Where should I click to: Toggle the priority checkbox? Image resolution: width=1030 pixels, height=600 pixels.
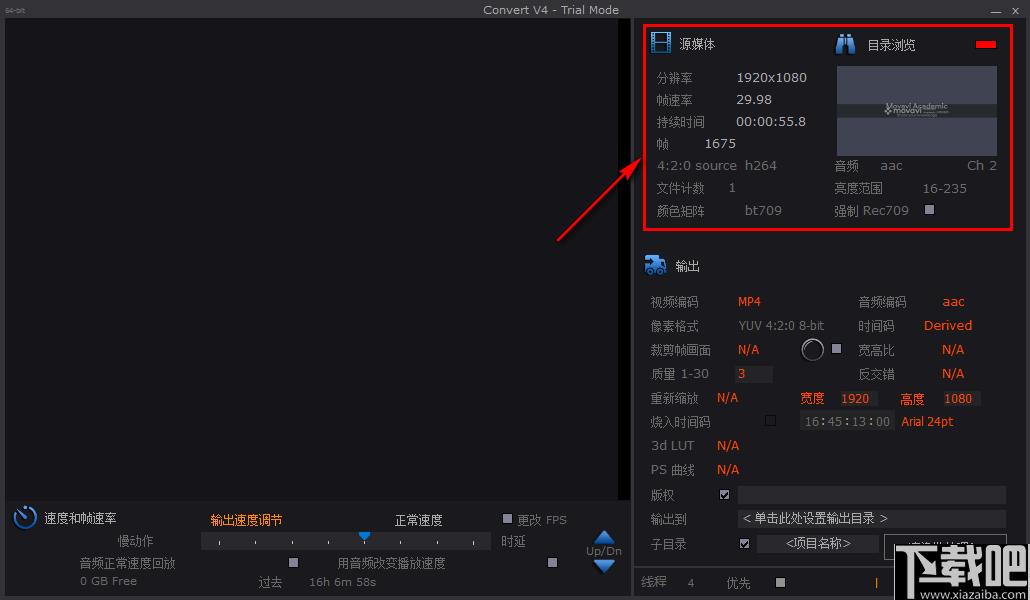[x=780, y=582]
